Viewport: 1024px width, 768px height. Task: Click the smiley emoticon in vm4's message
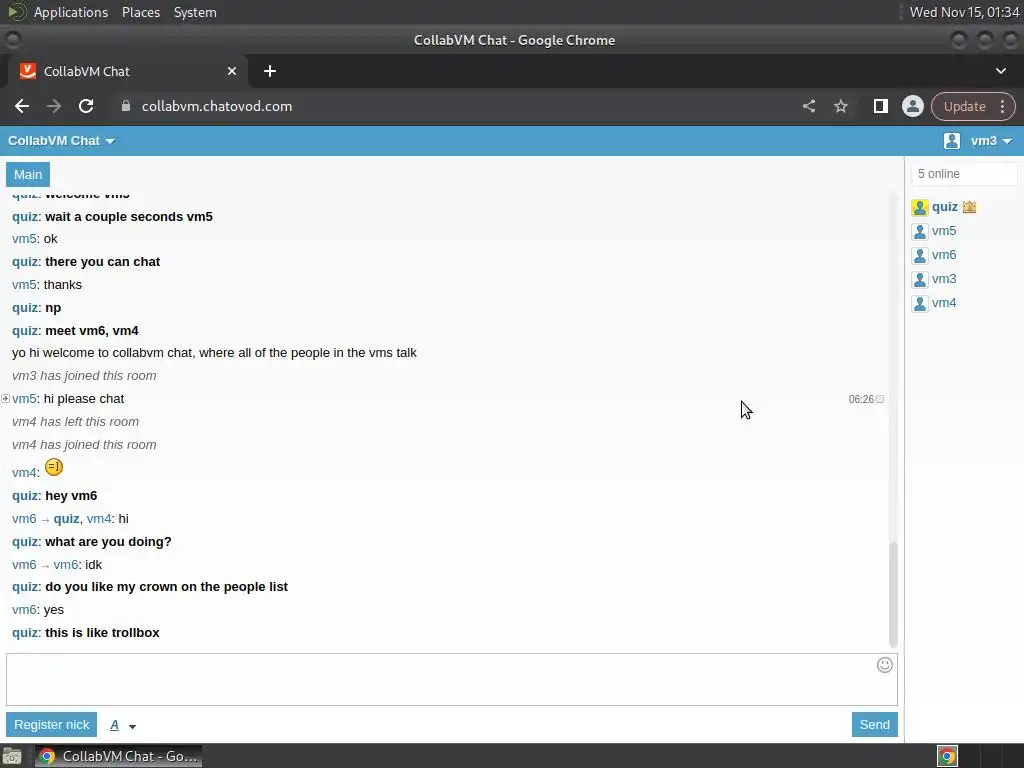54,468
